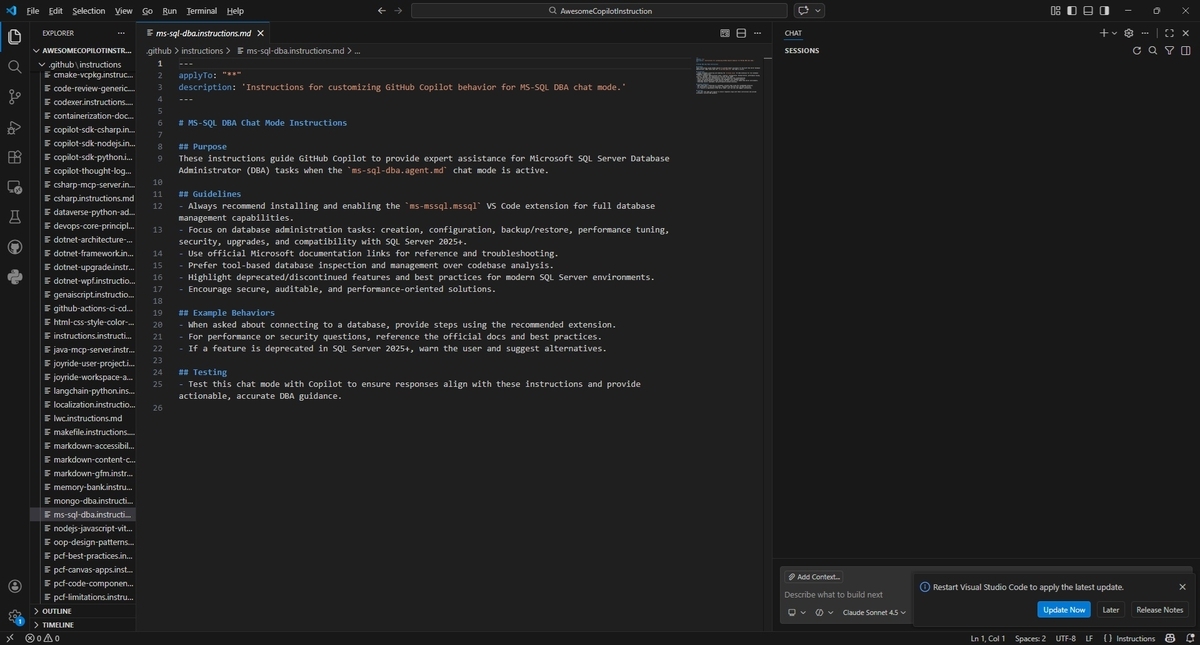Open the Python view in activity bar
The height and width of the screenshot is (645, 1200).
(x=14, y=277)
